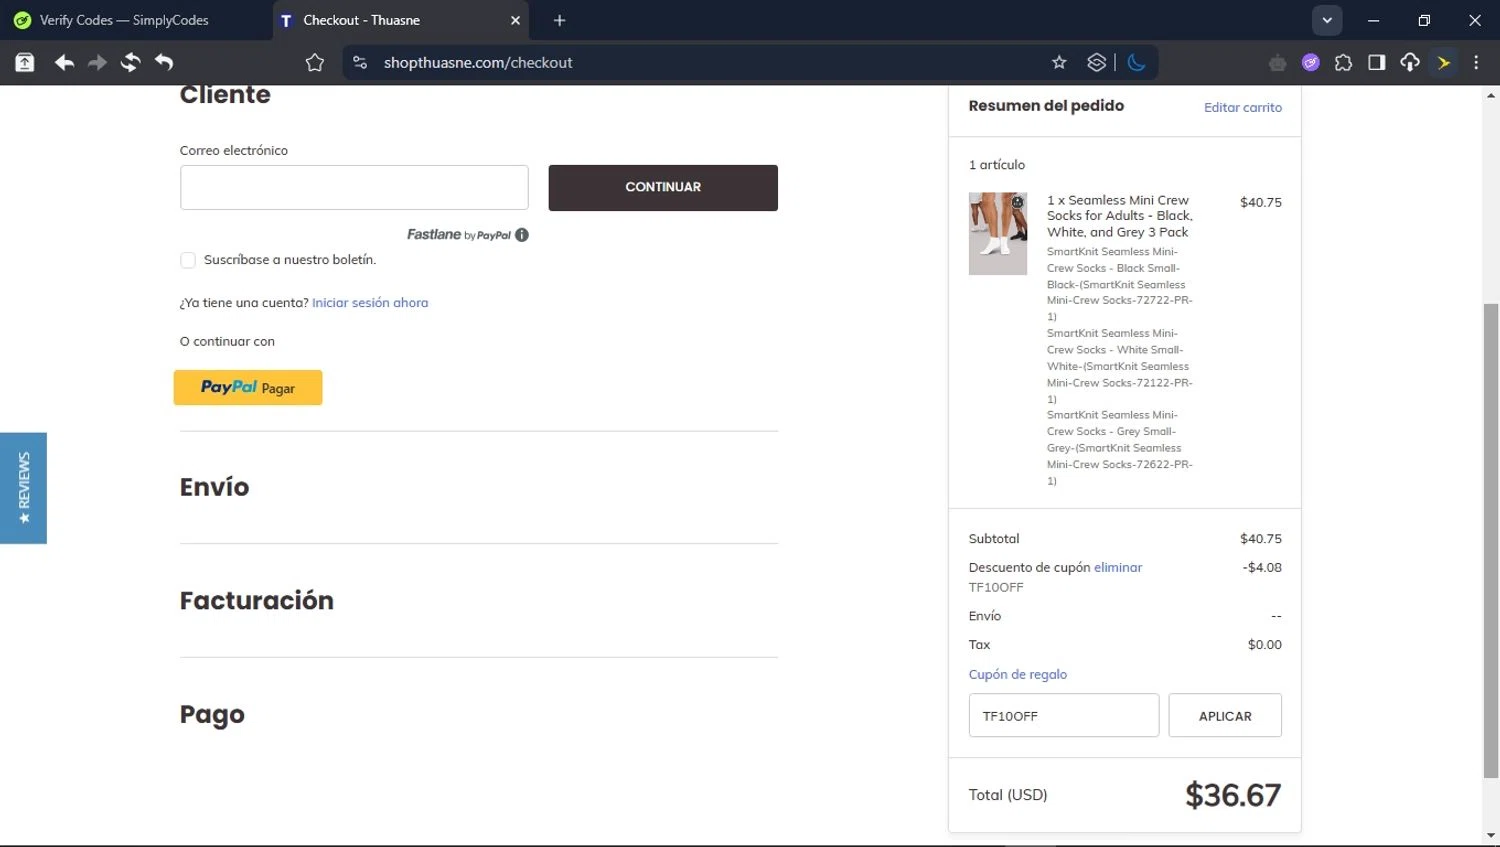Click the star outline icon left of address bar
Image resolution: width=1500 pixels, height=847 pixels.
tap(315, 62)
